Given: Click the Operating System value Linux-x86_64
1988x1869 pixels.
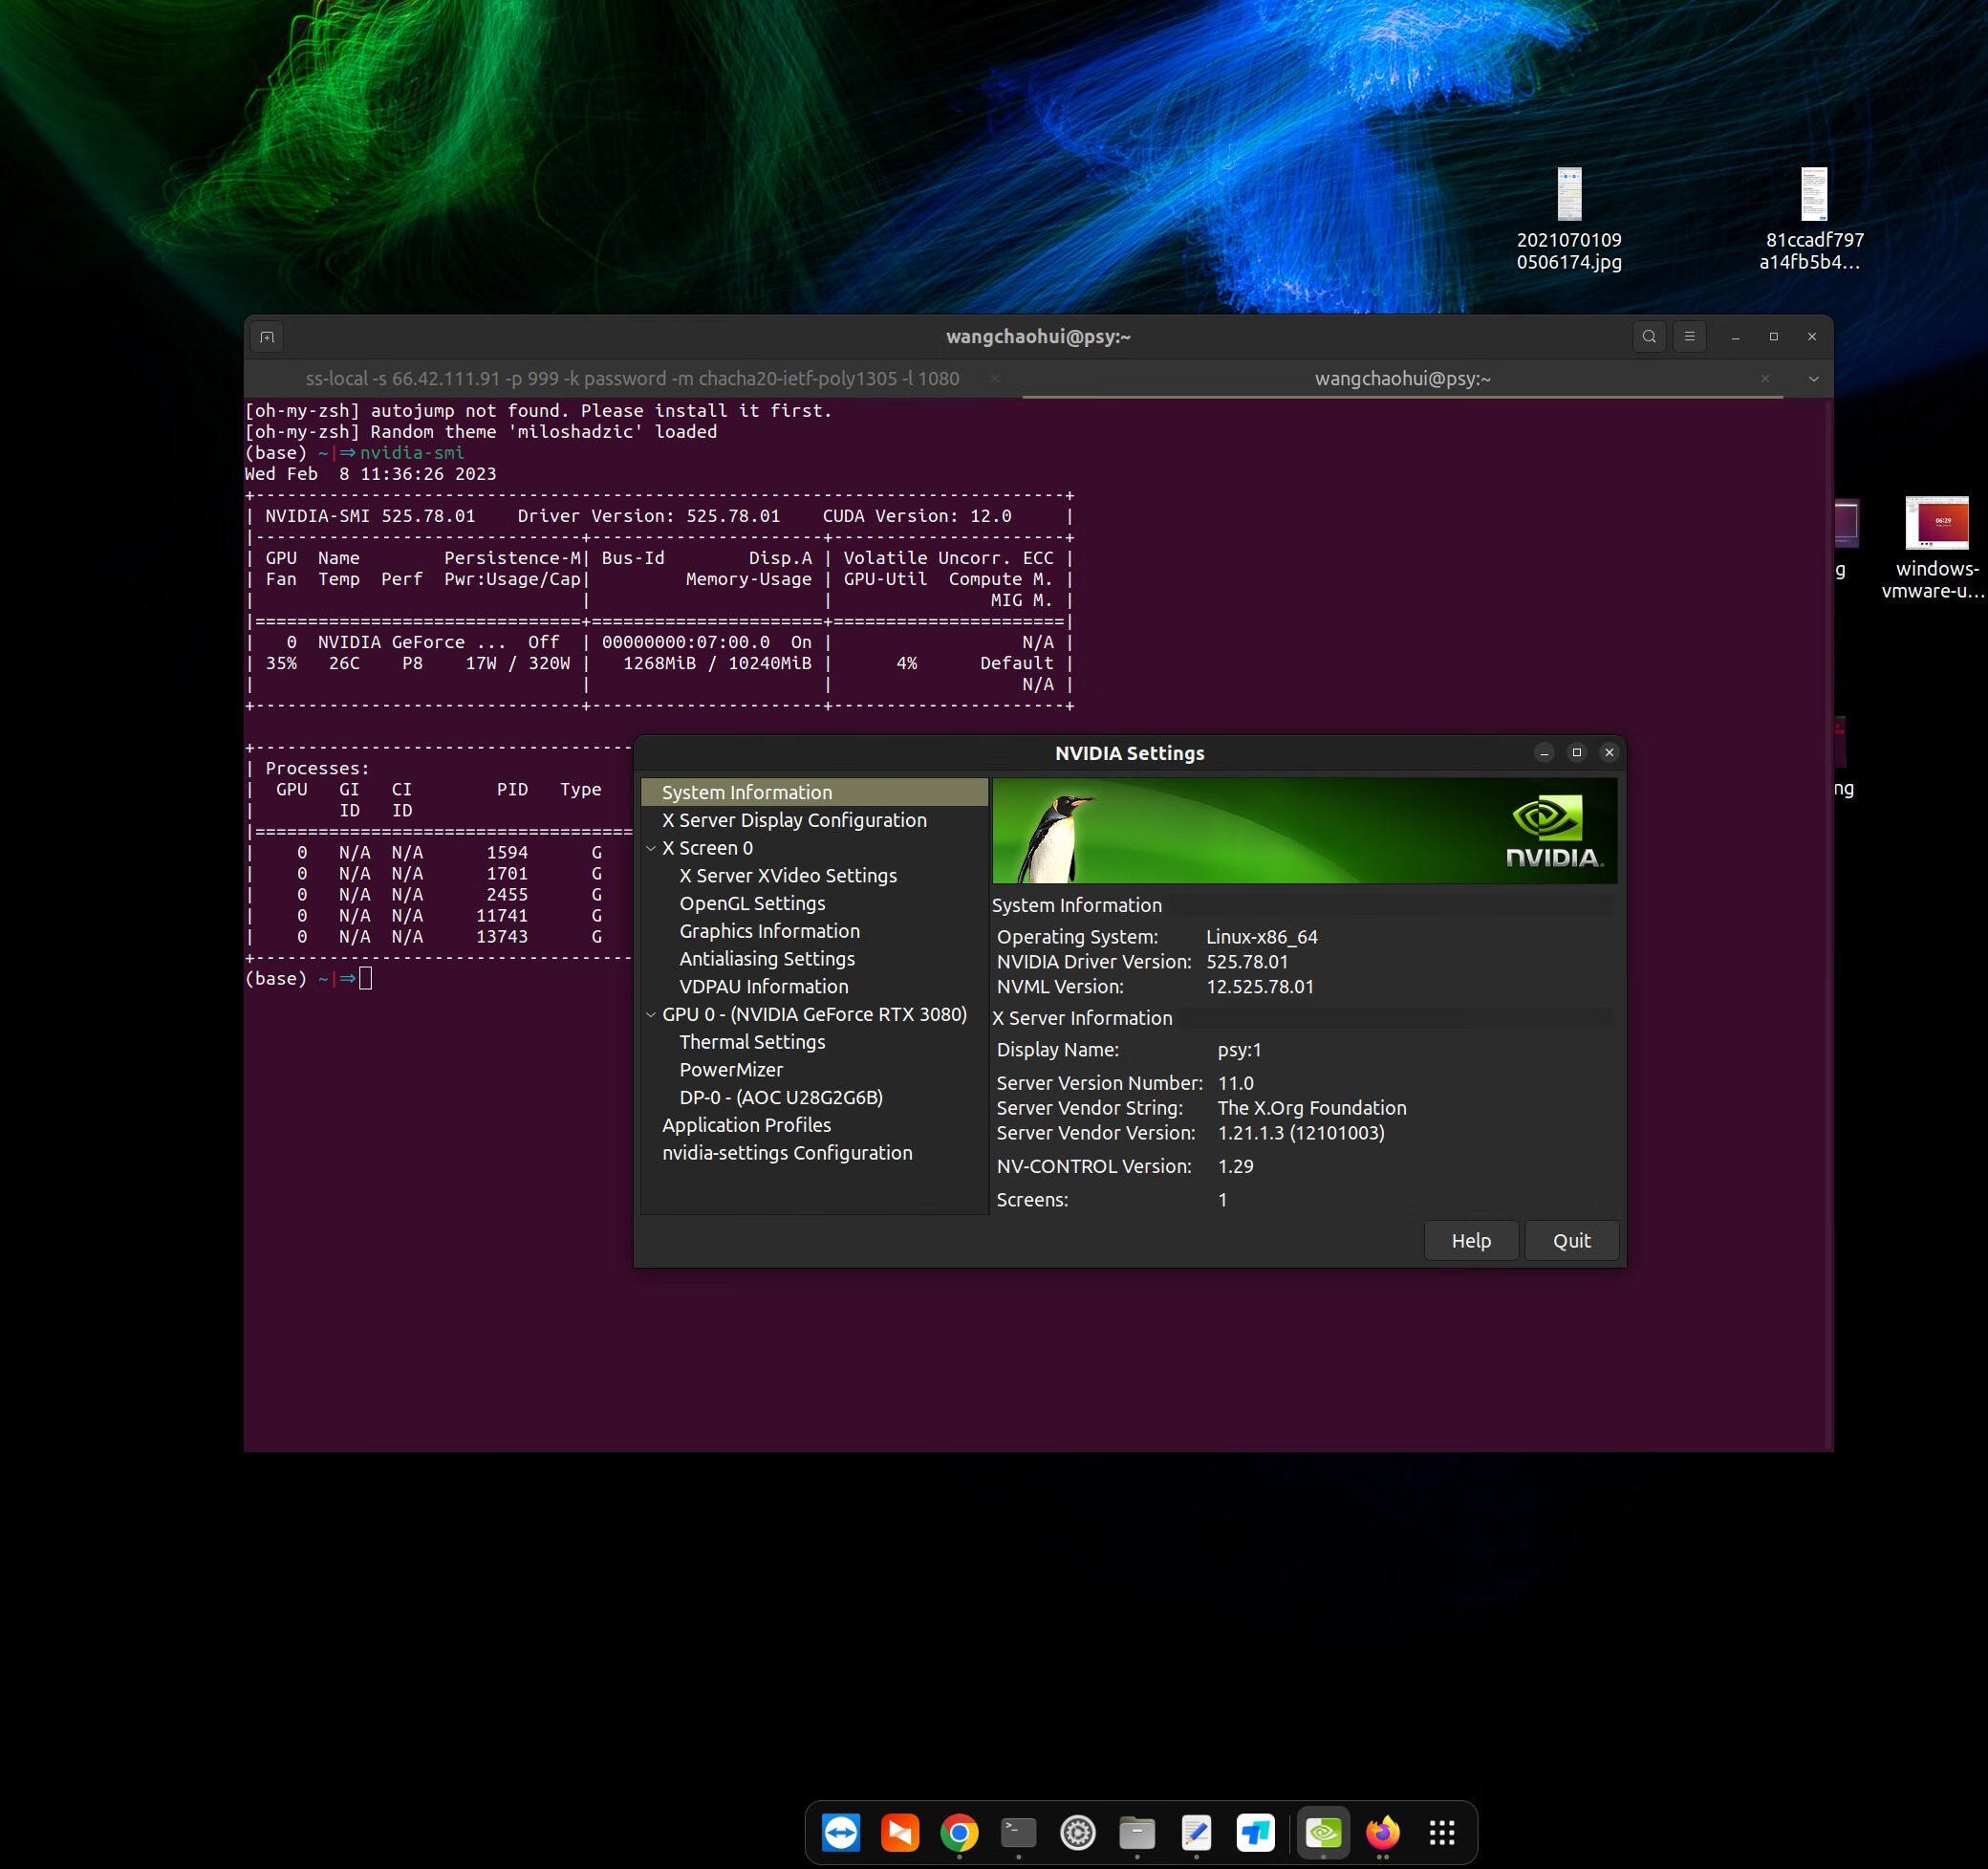Looking at the screenshot, I should tap(1261, 937).
